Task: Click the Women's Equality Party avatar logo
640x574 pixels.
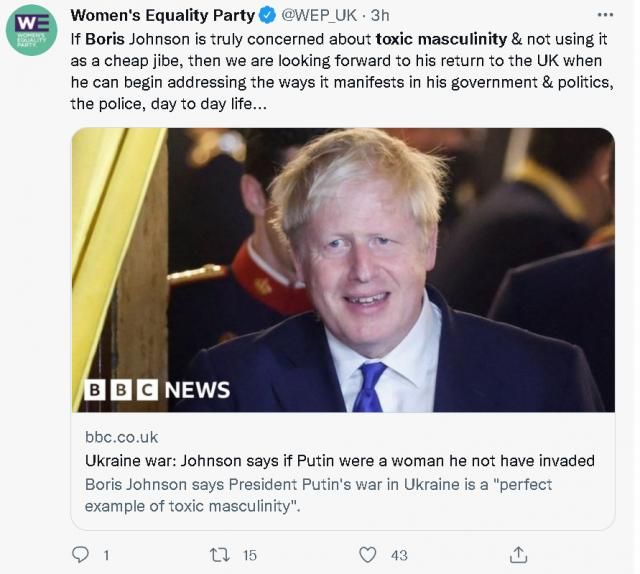Action: coord(31,29)
